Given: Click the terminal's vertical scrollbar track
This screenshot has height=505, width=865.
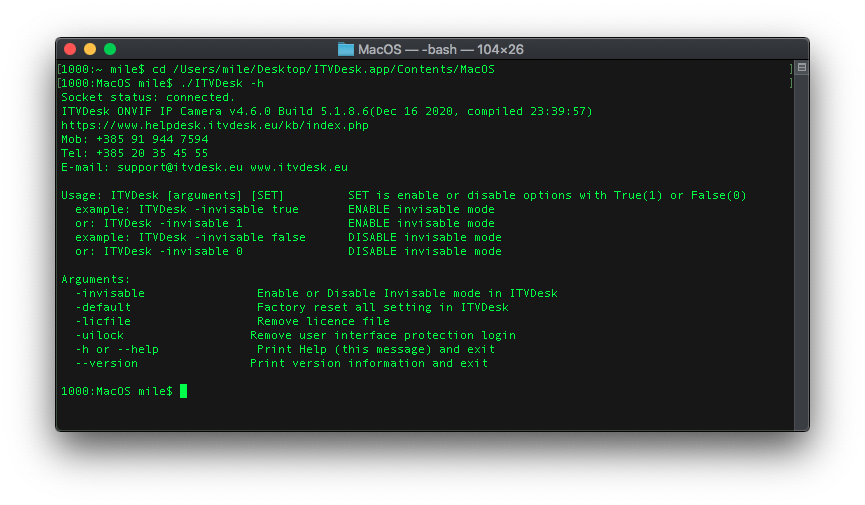Looking at the screenshot, I should pyautogui.click(x=802, y=251).
